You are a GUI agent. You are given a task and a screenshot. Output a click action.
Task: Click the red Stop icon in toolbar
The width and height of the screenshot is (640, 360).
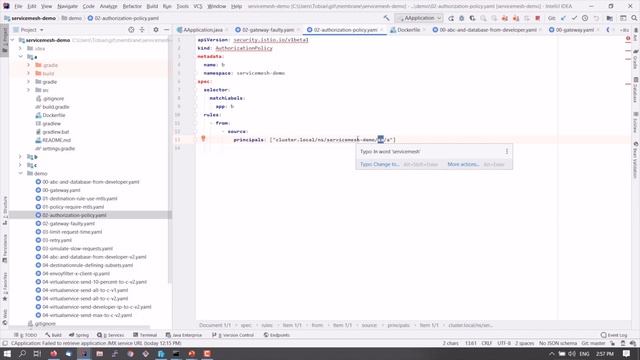point(538,18)
